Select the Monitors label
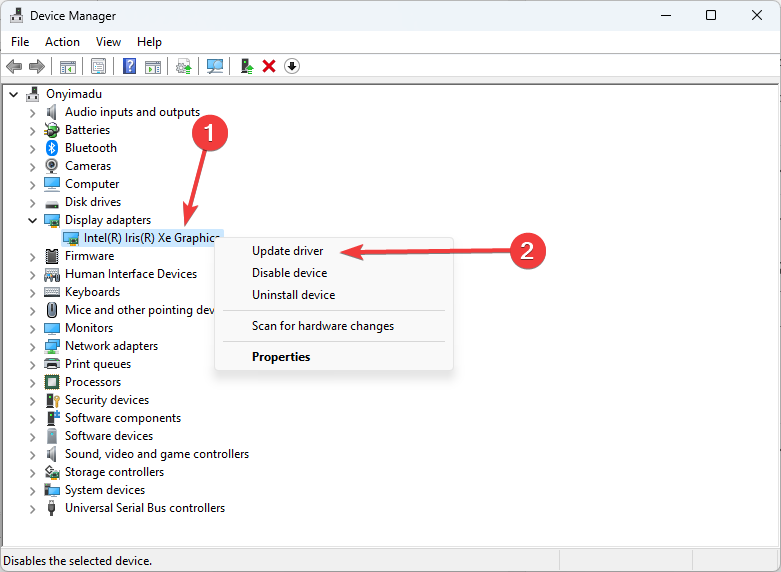Screen dimensions: 781x572 click(x=89, y=328)
